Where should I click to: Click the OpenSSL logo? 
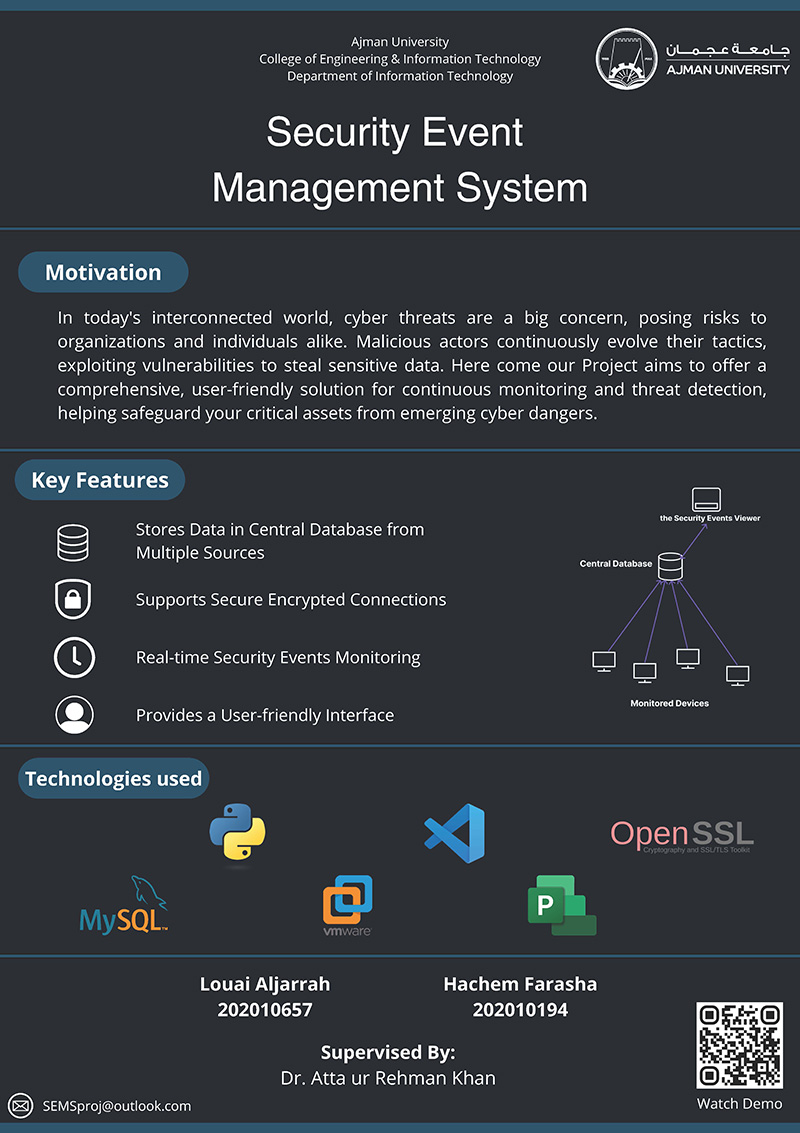681,835
